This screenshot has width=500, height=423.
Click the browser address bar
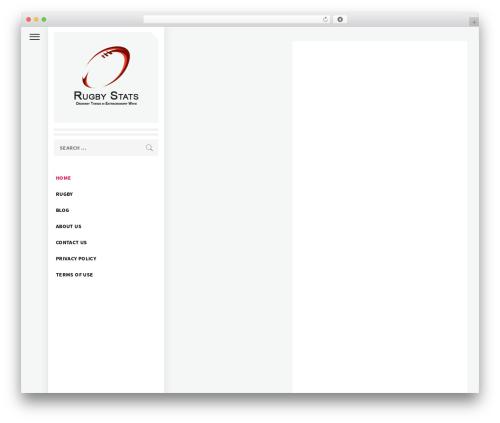[237, 19]
